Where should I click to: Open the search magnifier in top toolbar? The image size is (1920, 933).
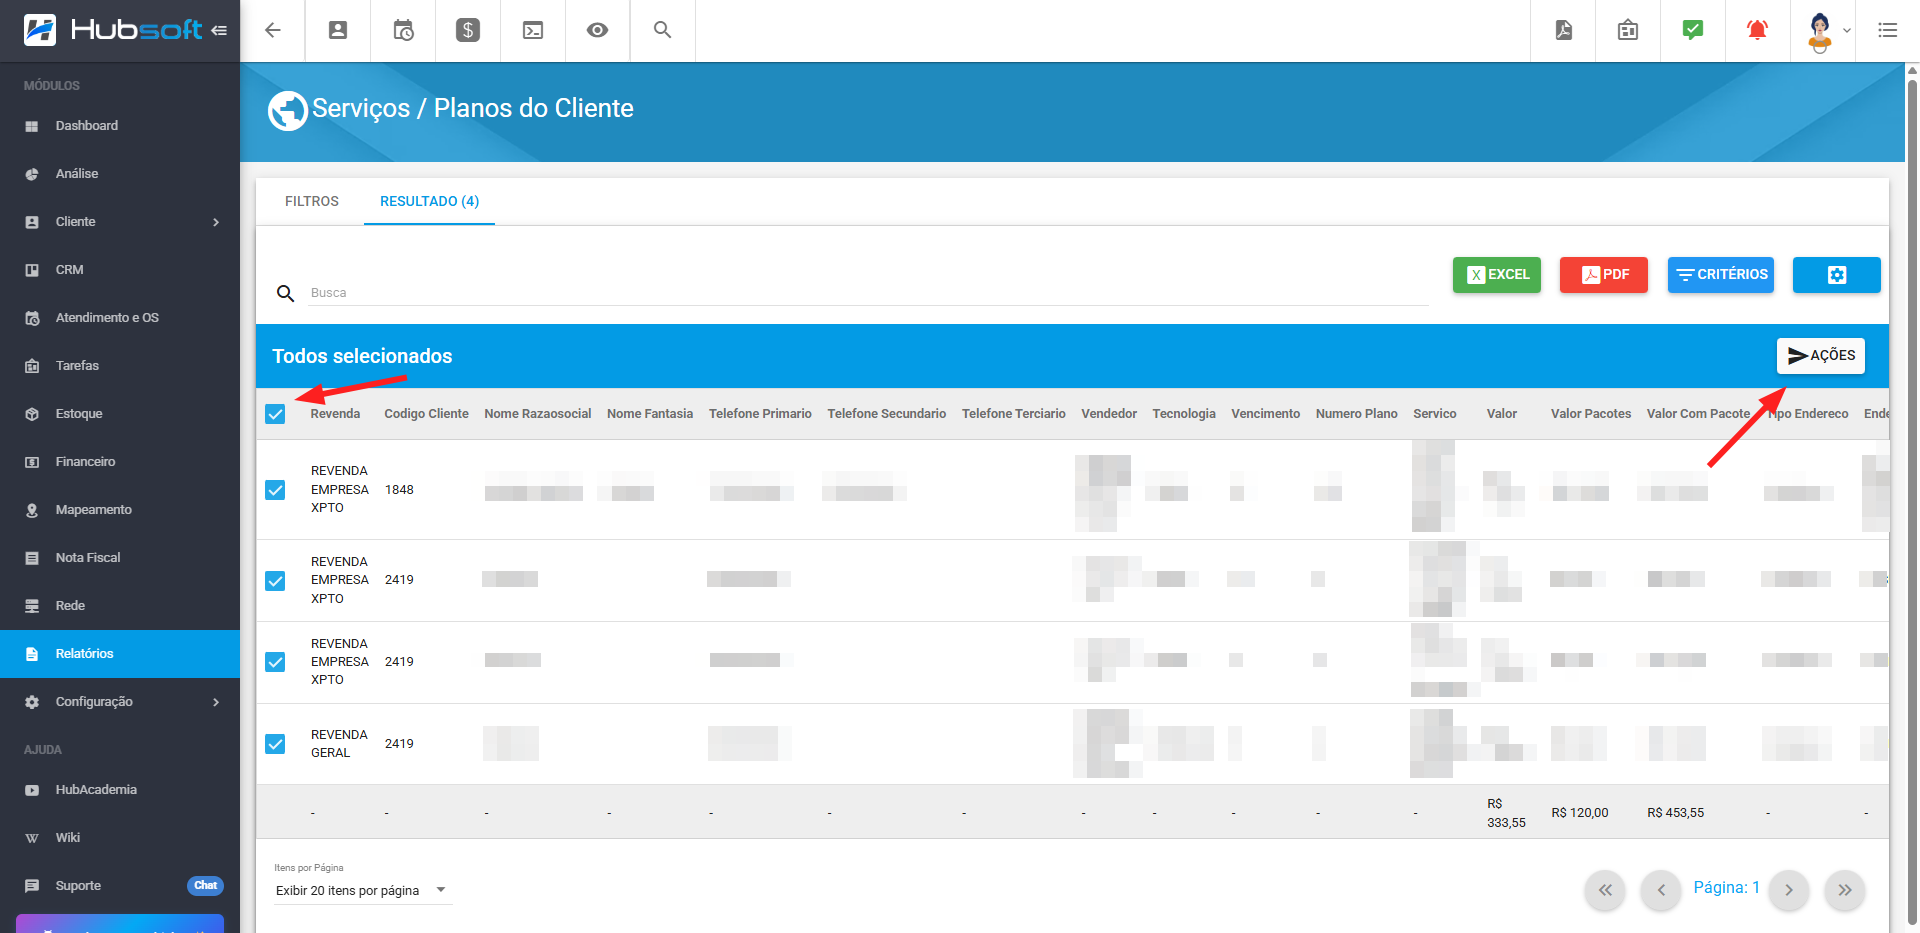[x=662, y=30]
